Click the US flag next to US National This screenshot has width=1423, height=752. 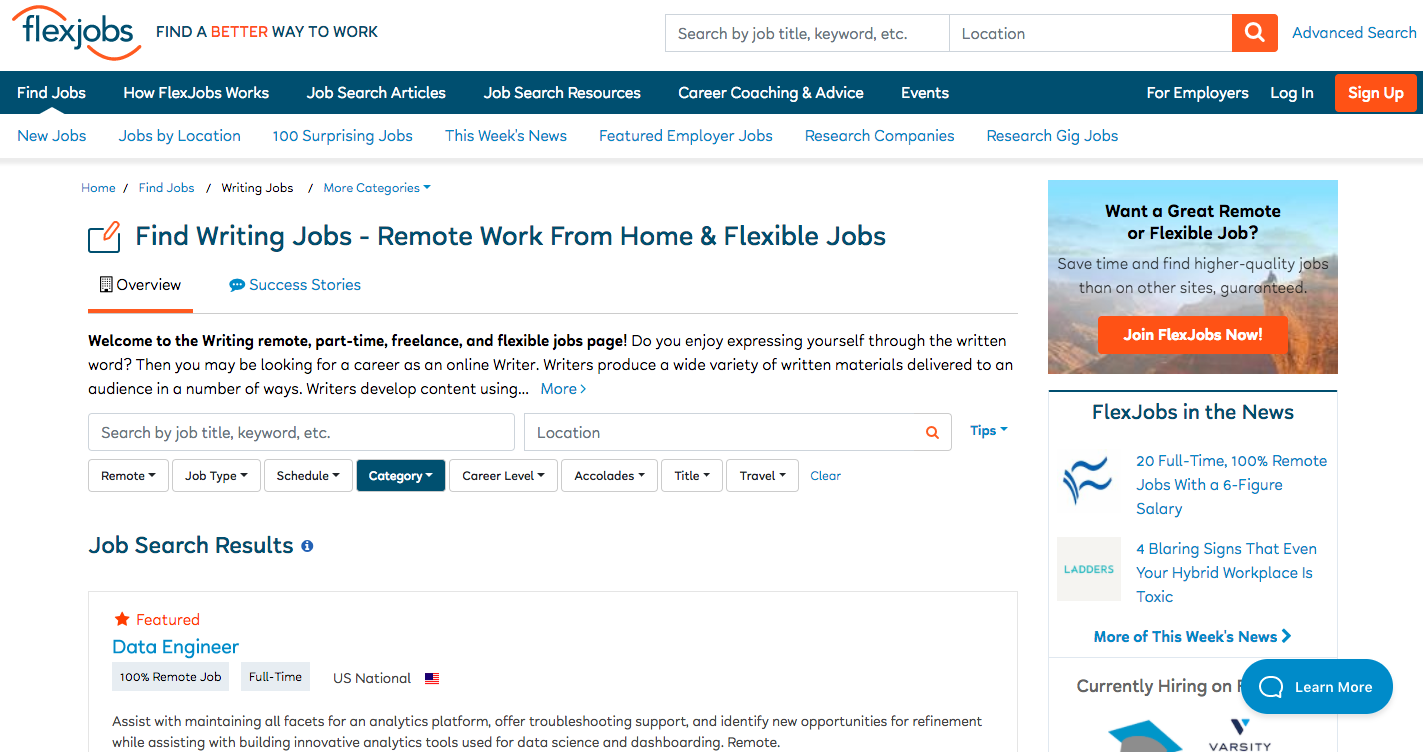(431, 678)
